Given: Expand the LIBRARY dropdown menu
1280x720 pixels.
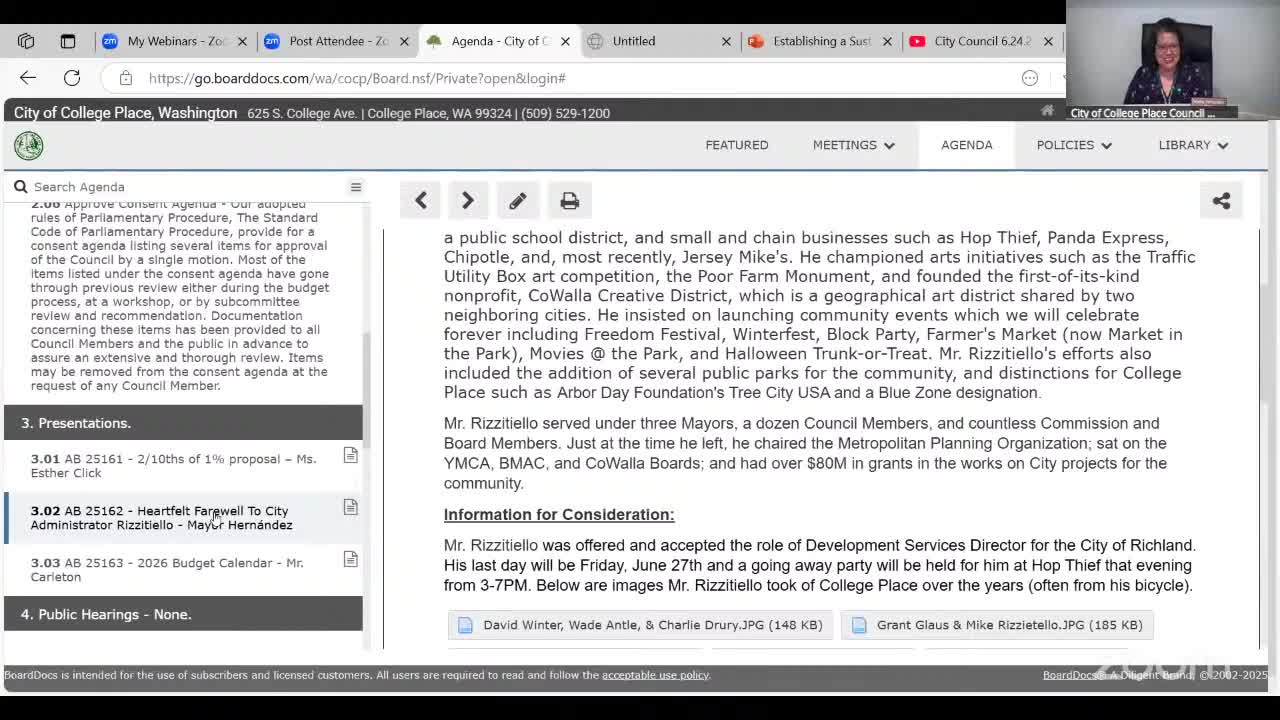Looking at the screenshot, I should [1193, 145].
